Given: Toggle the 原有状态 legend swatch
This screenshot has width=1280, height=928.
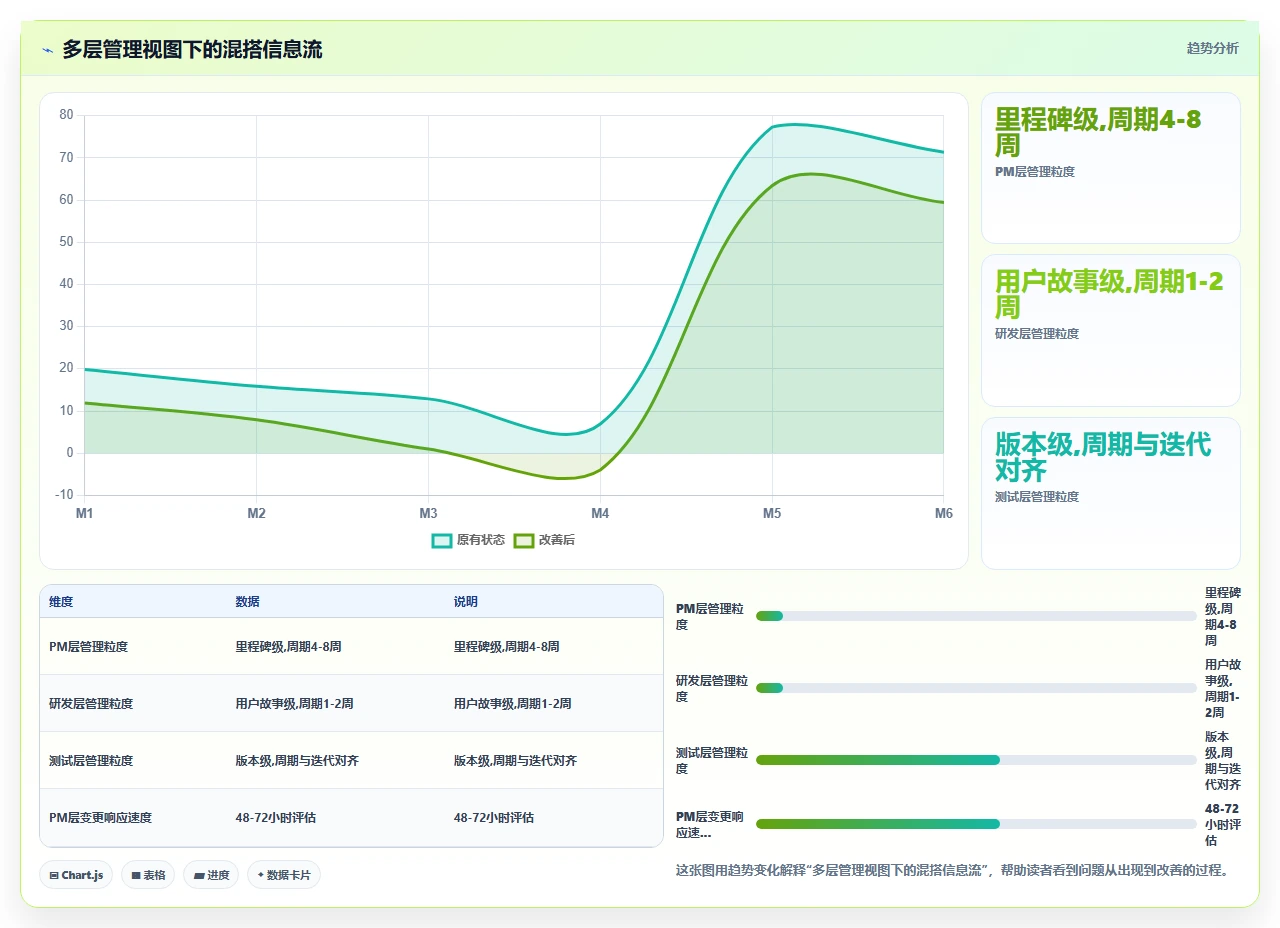Looking at the screenshot, I should tap(442, 540).
